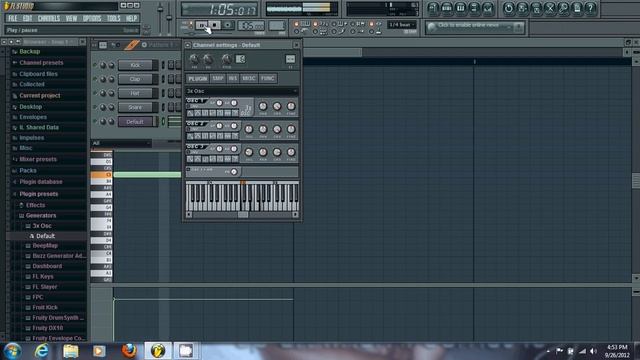Select the Clap channel button

(x=135, y=79)
